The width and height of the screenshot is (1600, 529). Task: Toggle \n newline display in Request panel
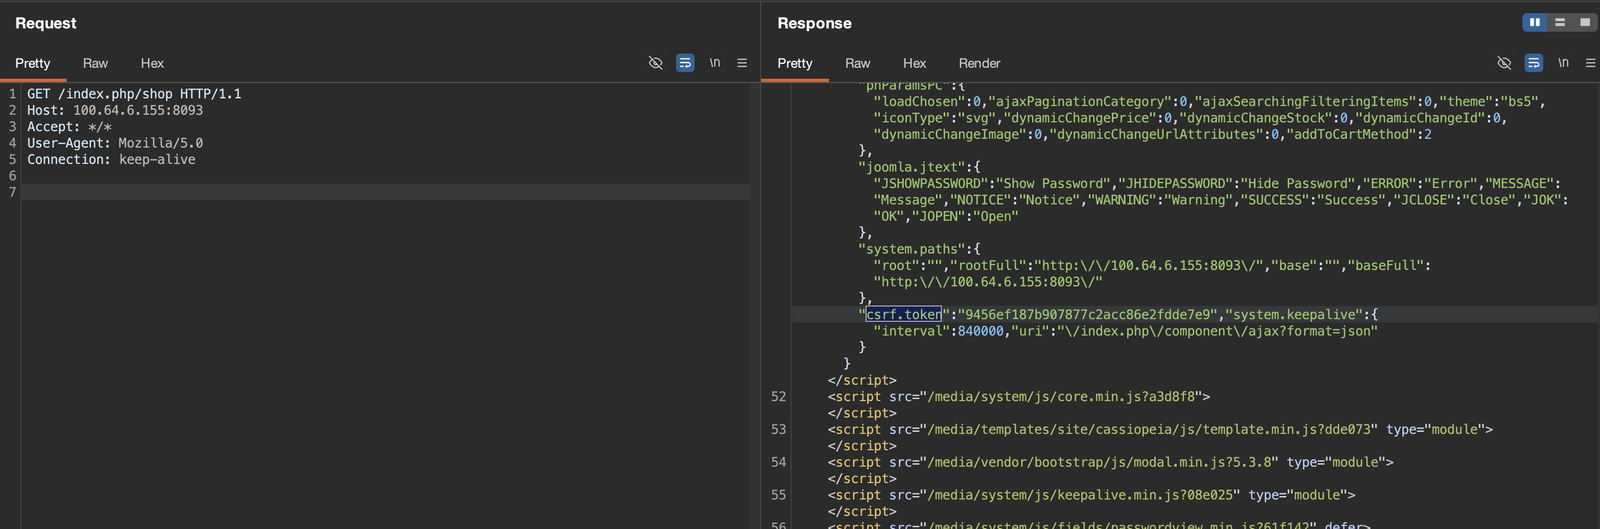pyautogui.click(x=715, y=63)
